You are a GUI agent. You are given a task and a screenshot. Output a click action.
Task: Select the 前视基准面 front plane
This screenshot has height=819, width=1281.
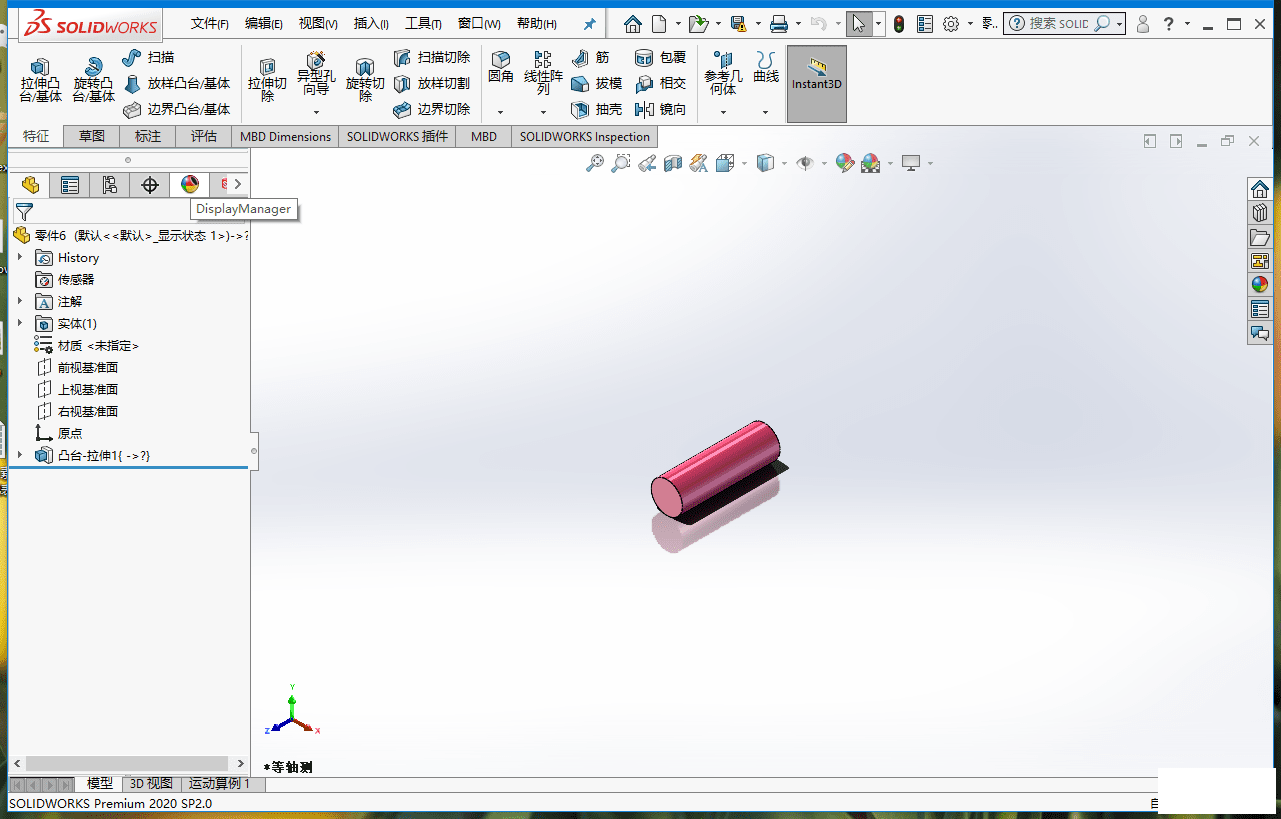point(78,367)
